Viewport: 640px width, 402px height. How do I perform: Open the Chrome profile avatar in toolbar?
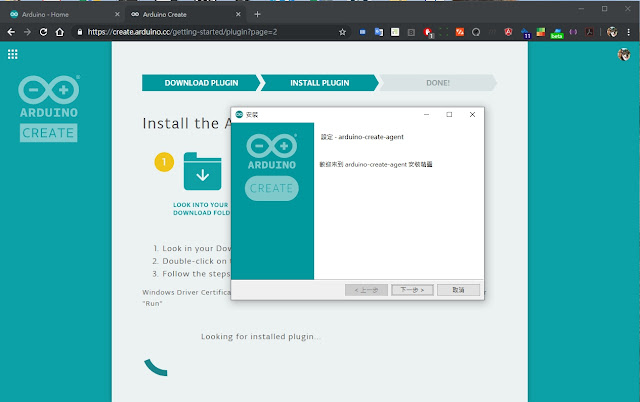[x=612, y=32]
